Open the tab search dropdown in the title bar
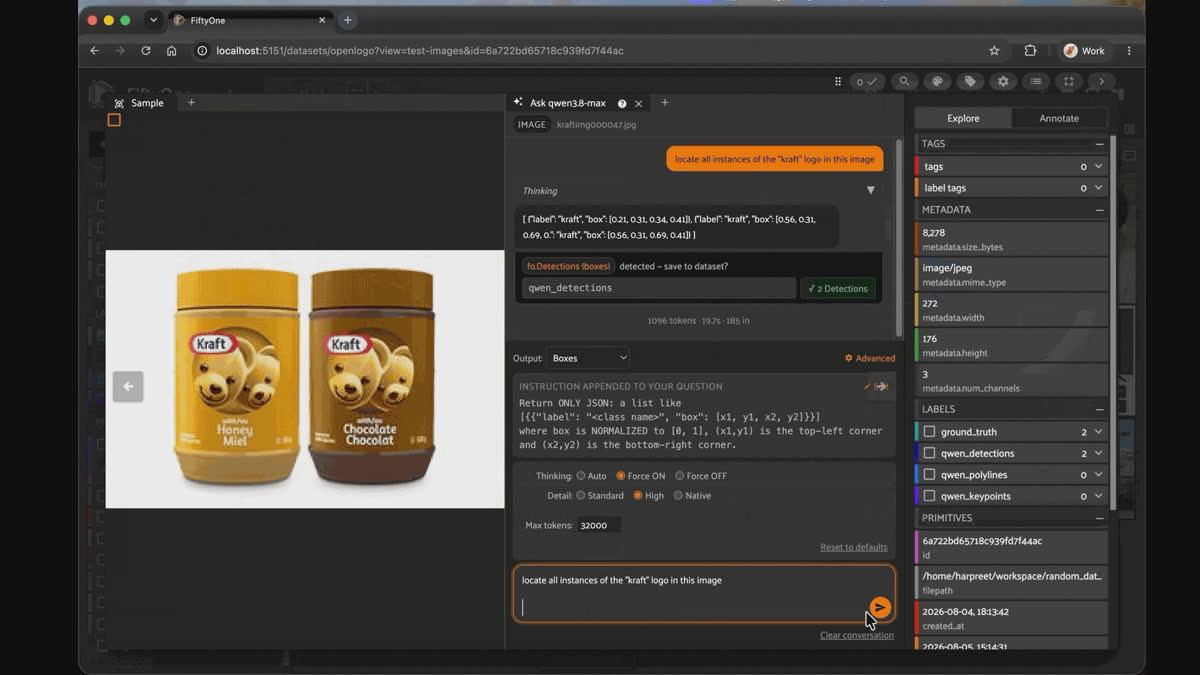This screenshot has height=675, width=1200. [x=153, y=20]
